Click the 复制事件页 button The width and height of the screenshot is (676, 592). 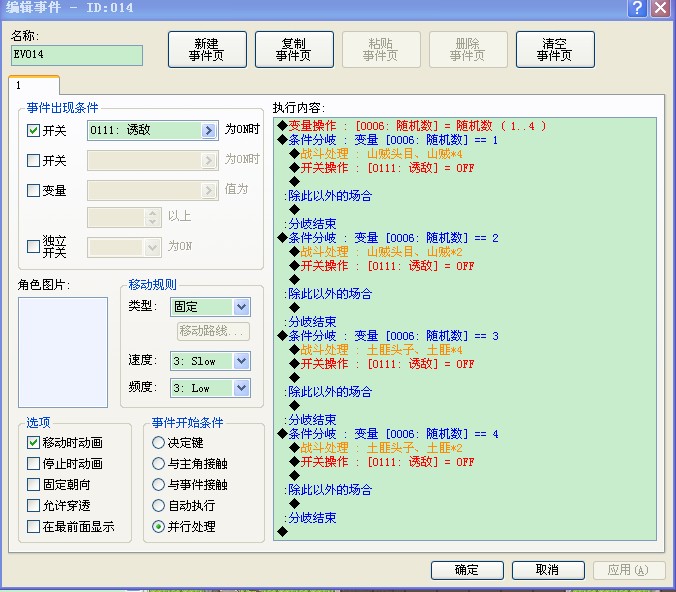pyautogui.click(x=294, y=50)
